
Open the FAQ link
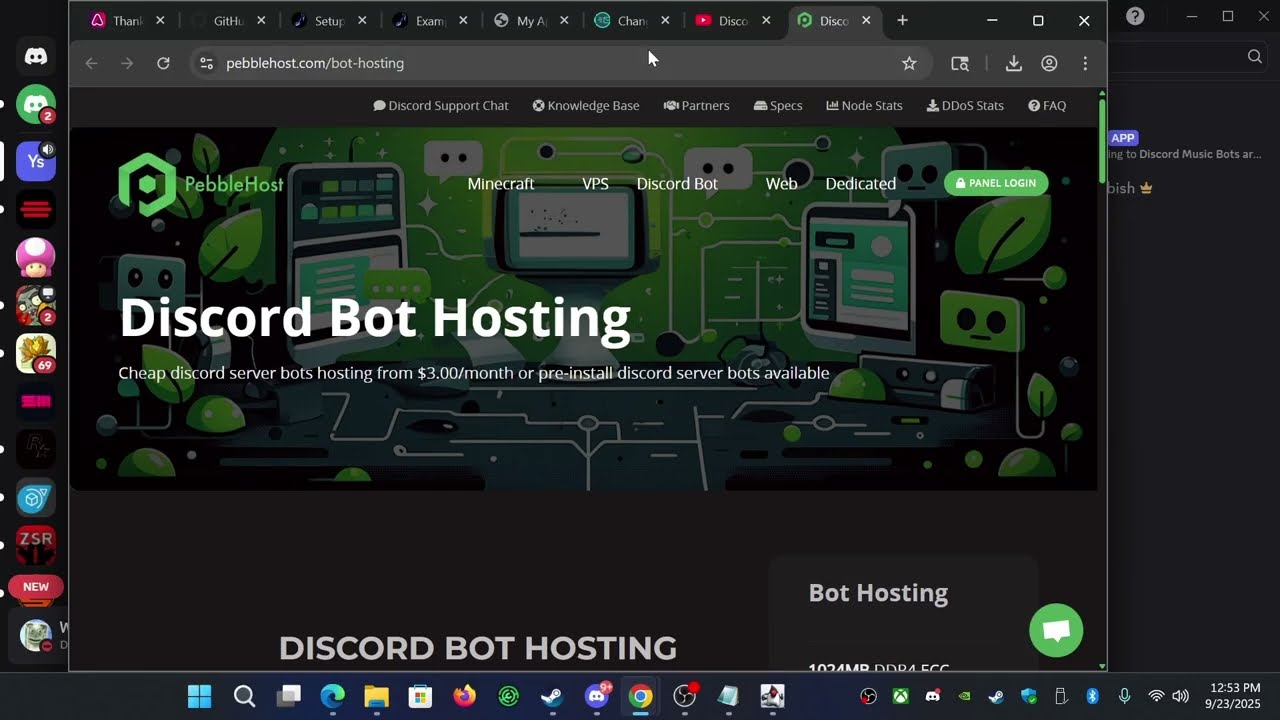pyautogui.click(x=1047, y=105)
